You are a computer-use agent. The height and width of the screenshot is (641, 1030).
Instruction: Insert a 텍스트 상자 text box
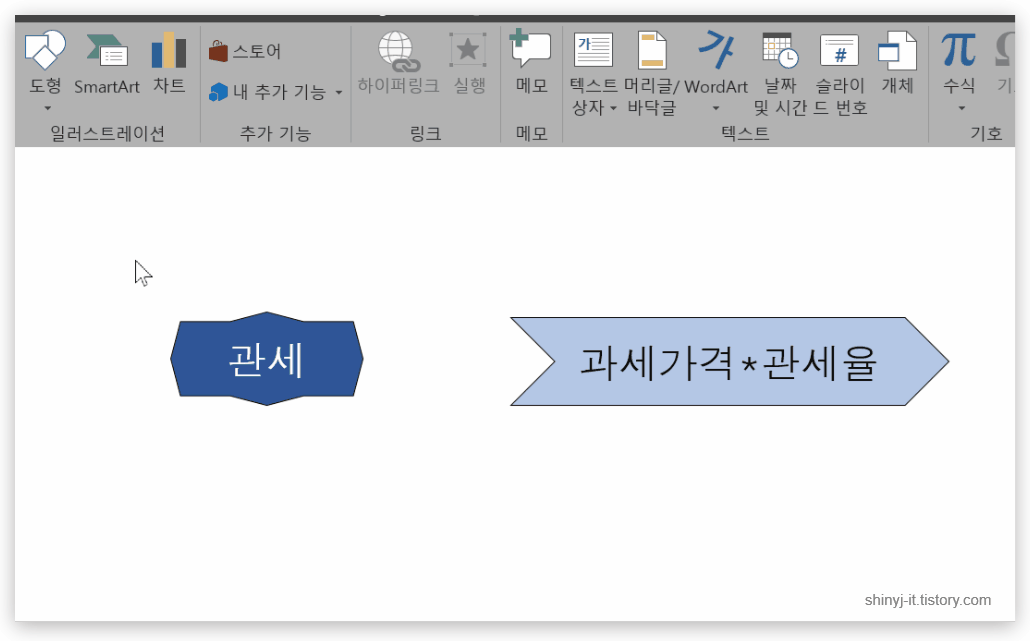tap(593, 74)
